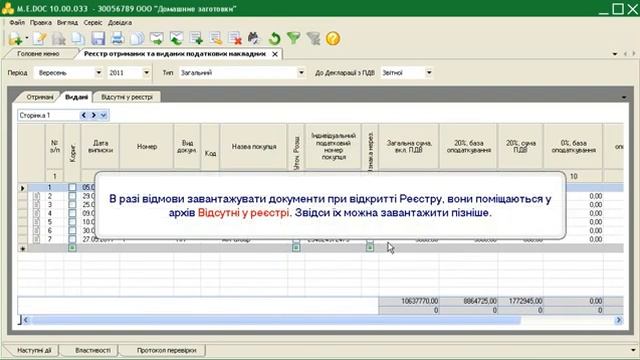Screen dimensions: 640x360
Task: Open the Наступні дії bottom tab
Action: pyautogui.click(x=34, y=350)
